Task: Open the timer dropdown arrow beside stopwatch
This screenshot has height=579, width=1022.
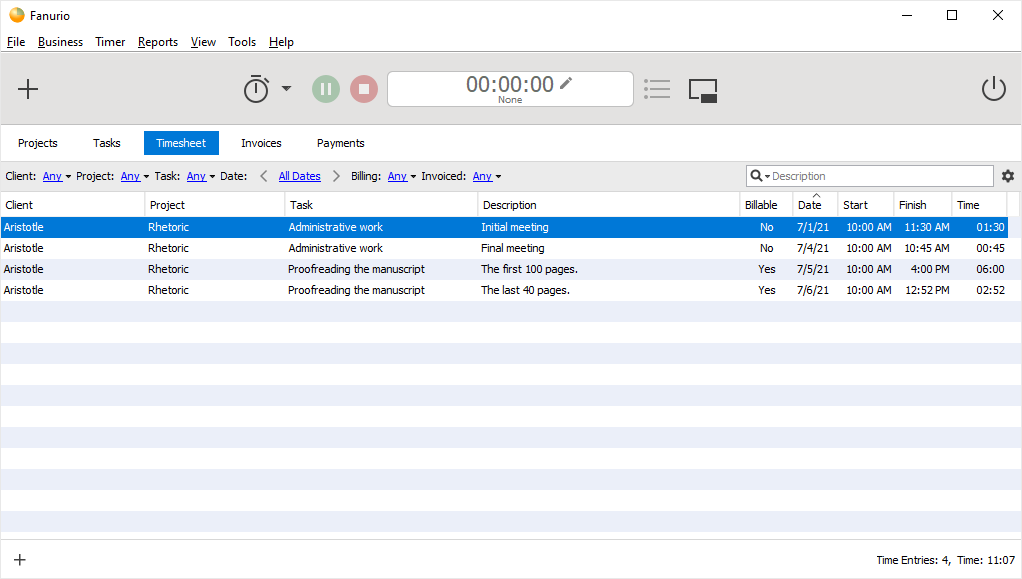Action: pyautogui.click(x=286, y=88)
